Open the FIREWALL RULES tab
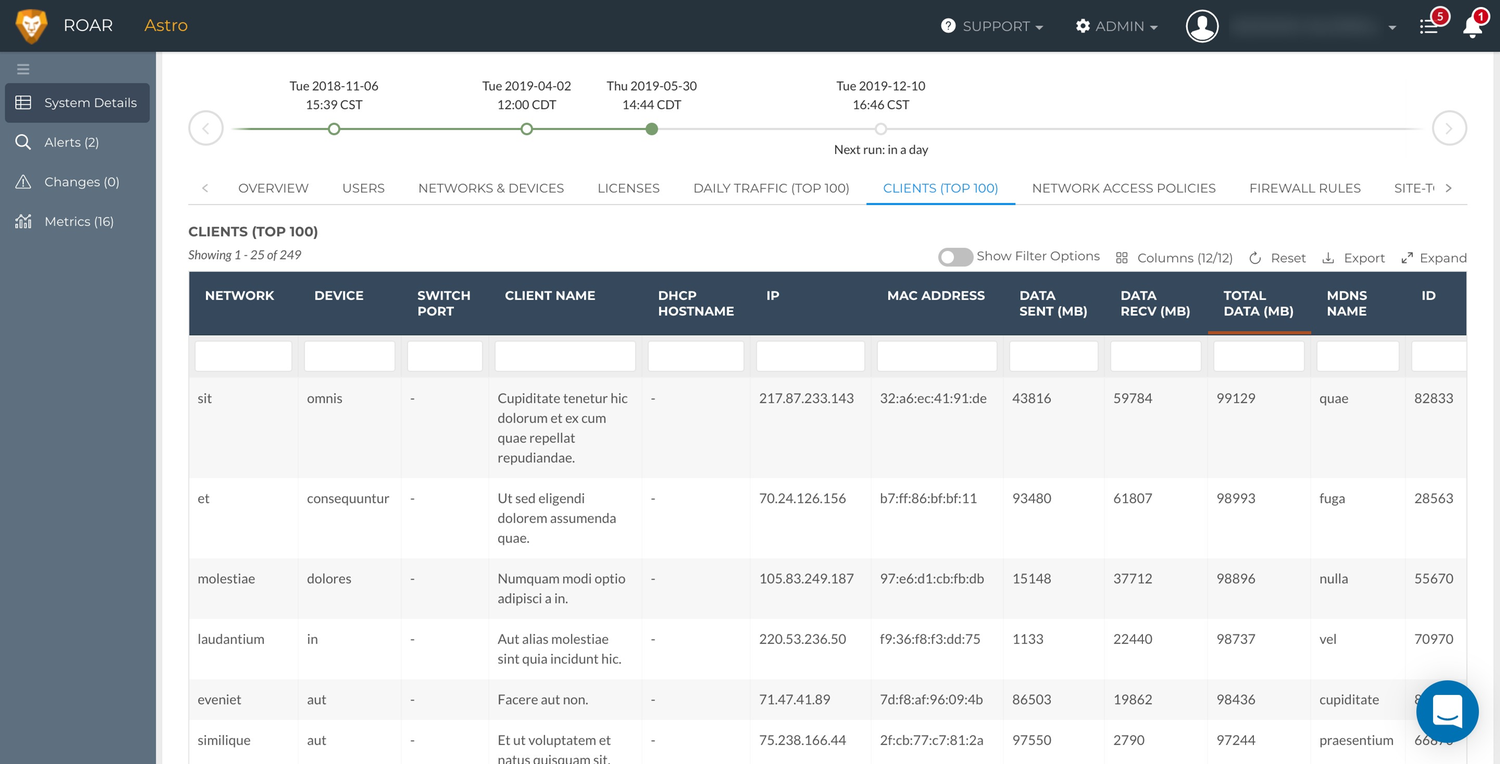 [1305, 188]
